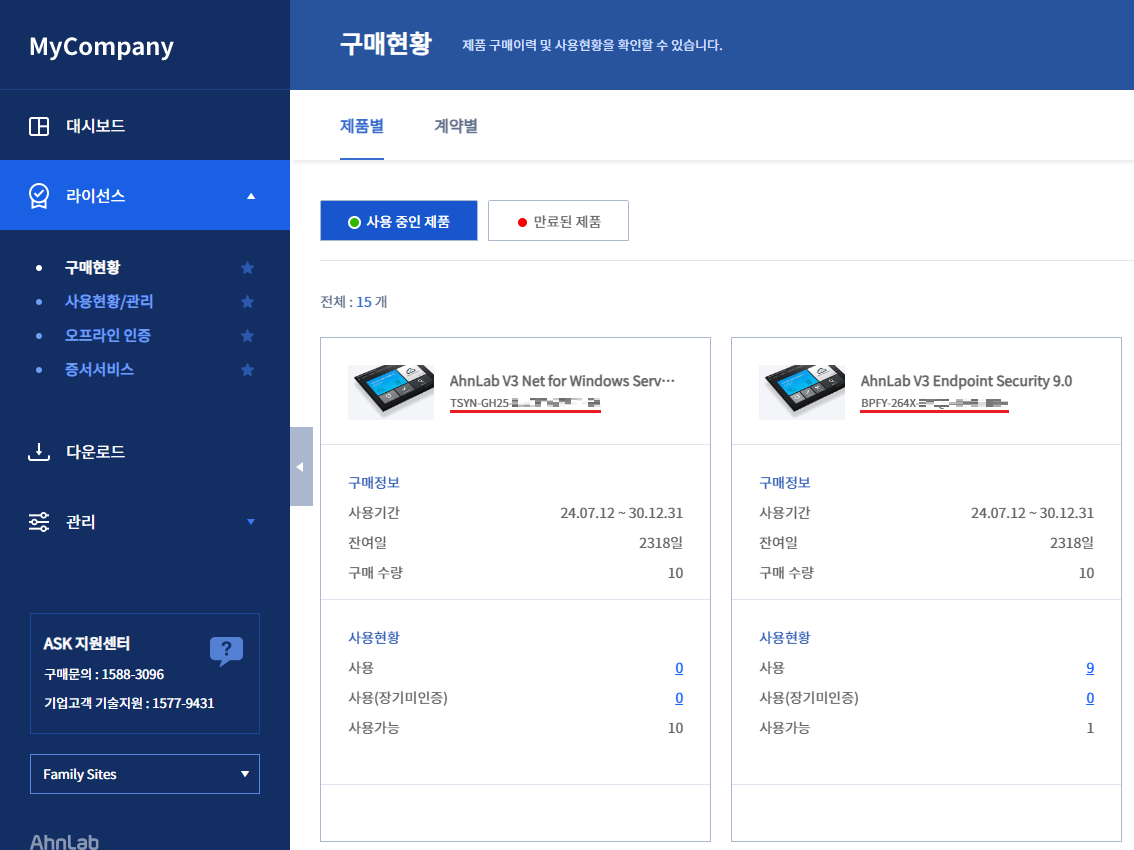Open 사용(장기미인증) count in V3 Net card
1134x850 pixels.
tap(679, 698)
